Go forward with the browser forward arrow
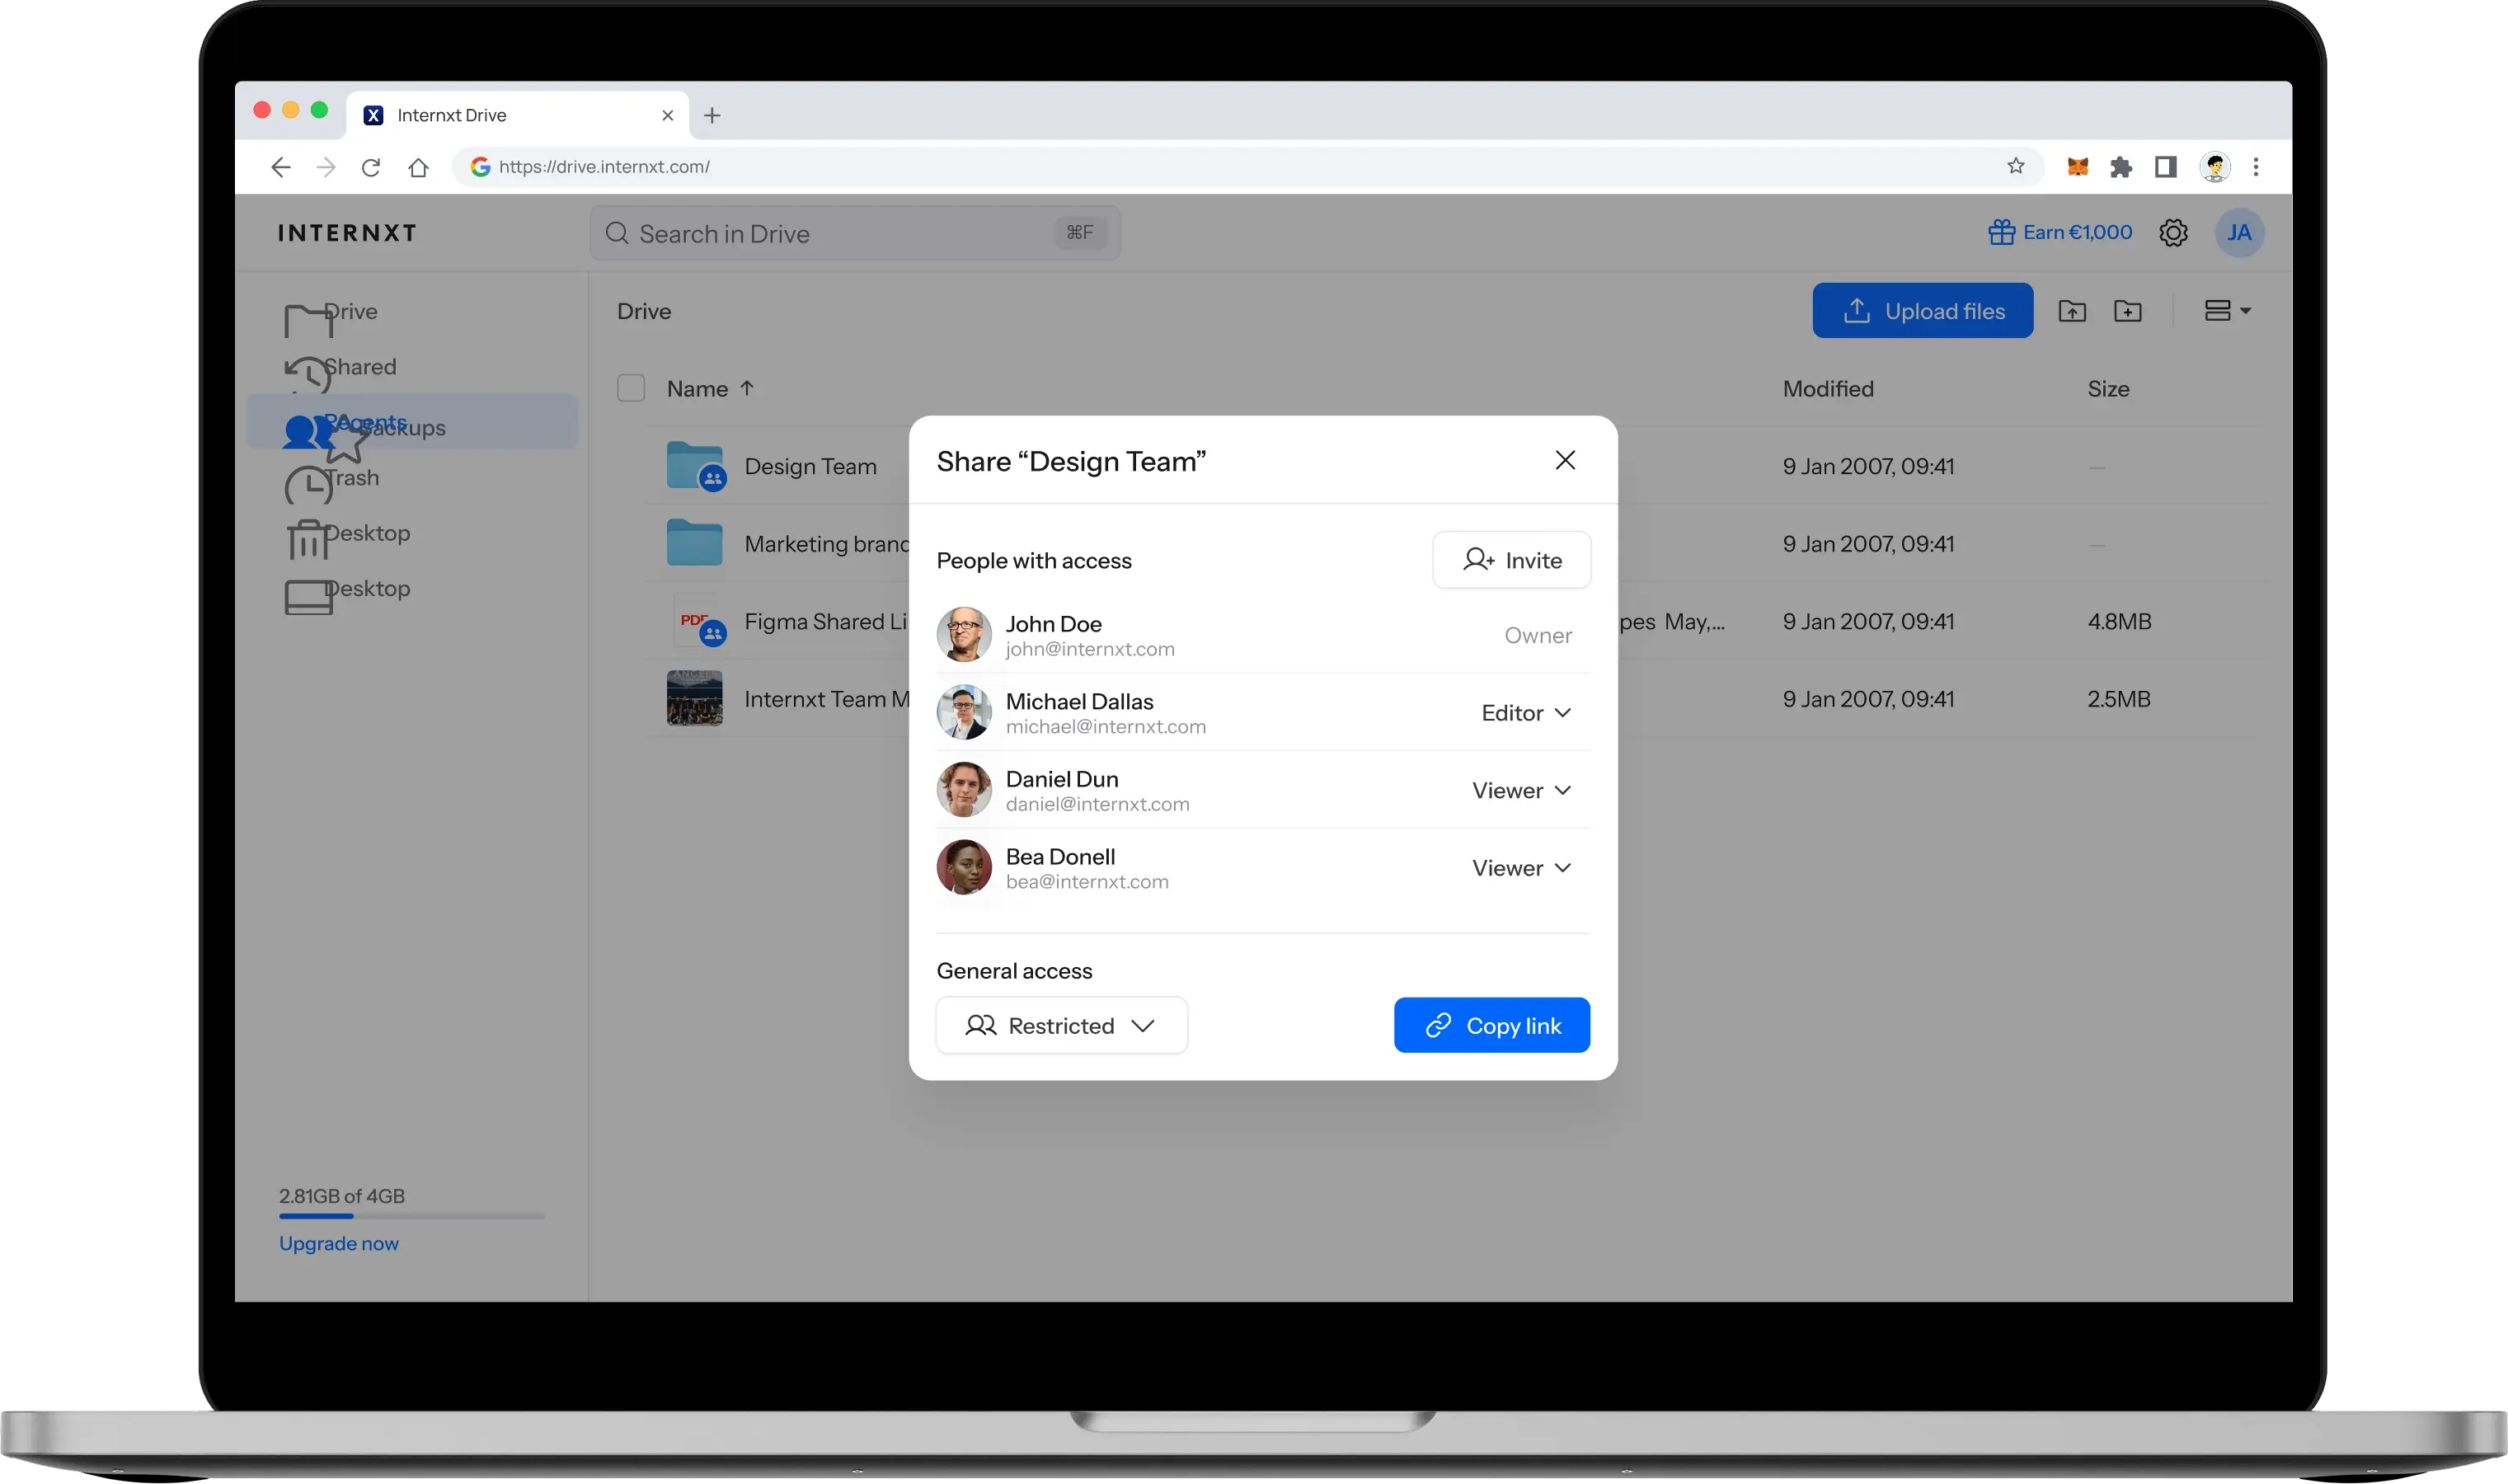 326,167
